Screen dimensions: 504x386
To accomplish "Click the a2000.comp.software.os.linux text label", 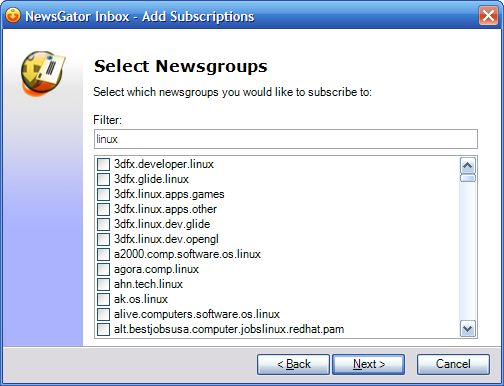I will pos(187,254).
